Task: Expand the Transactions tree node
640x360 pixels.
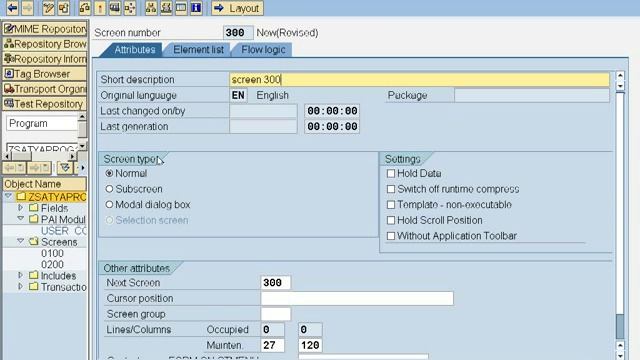Action: 20,287
